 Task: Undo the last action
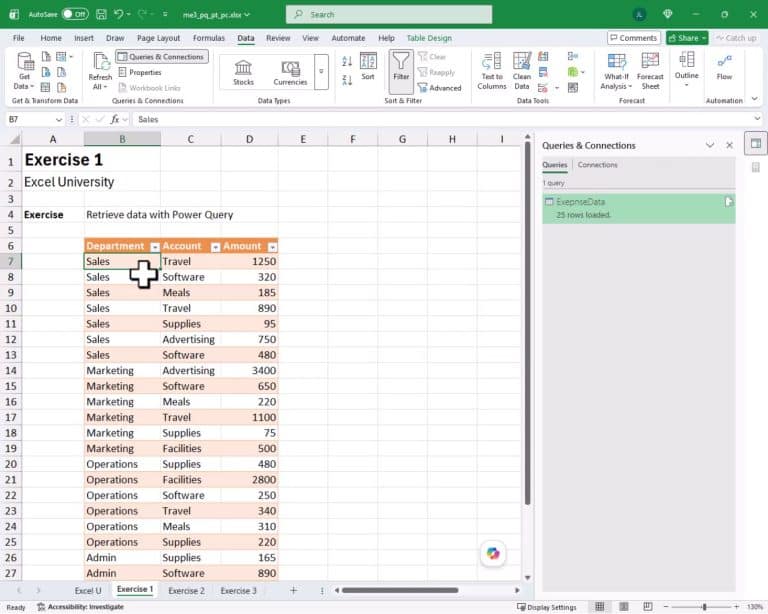[x=119, y=14]
